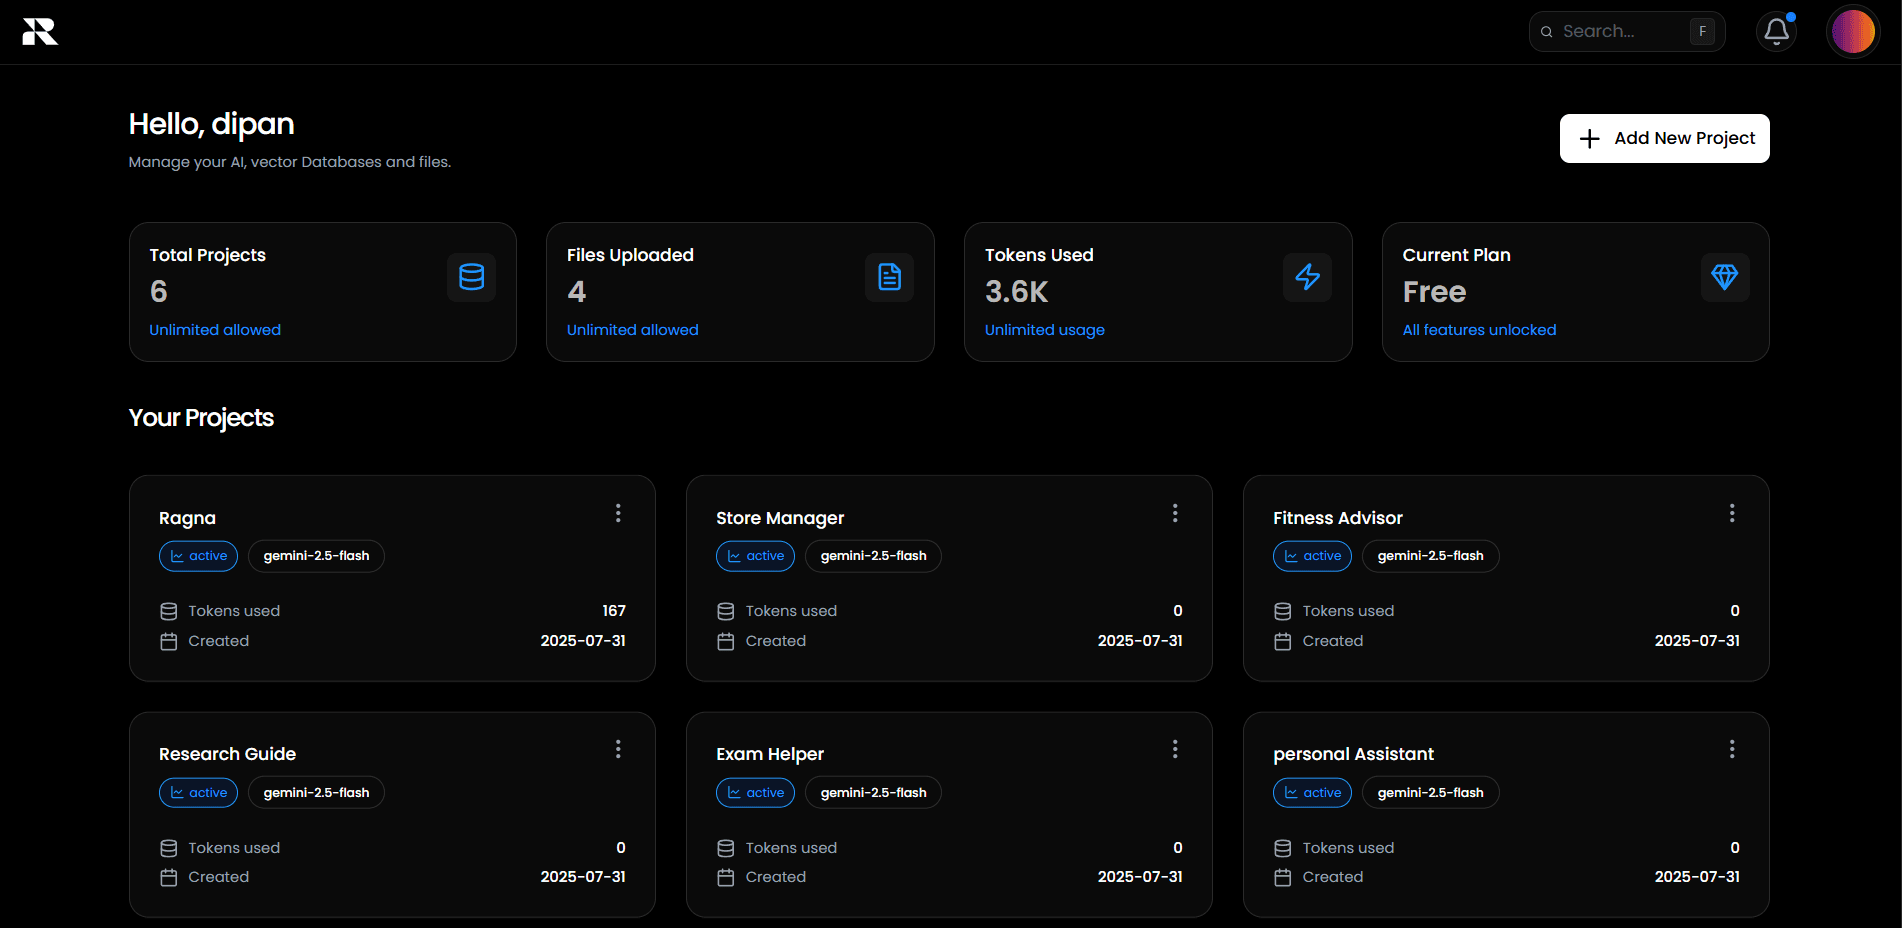Screen dimensions: 1902x928
Task: Click the file icon on Files Uploaded card
Action: pyautogui.click(x=889, y=277)
